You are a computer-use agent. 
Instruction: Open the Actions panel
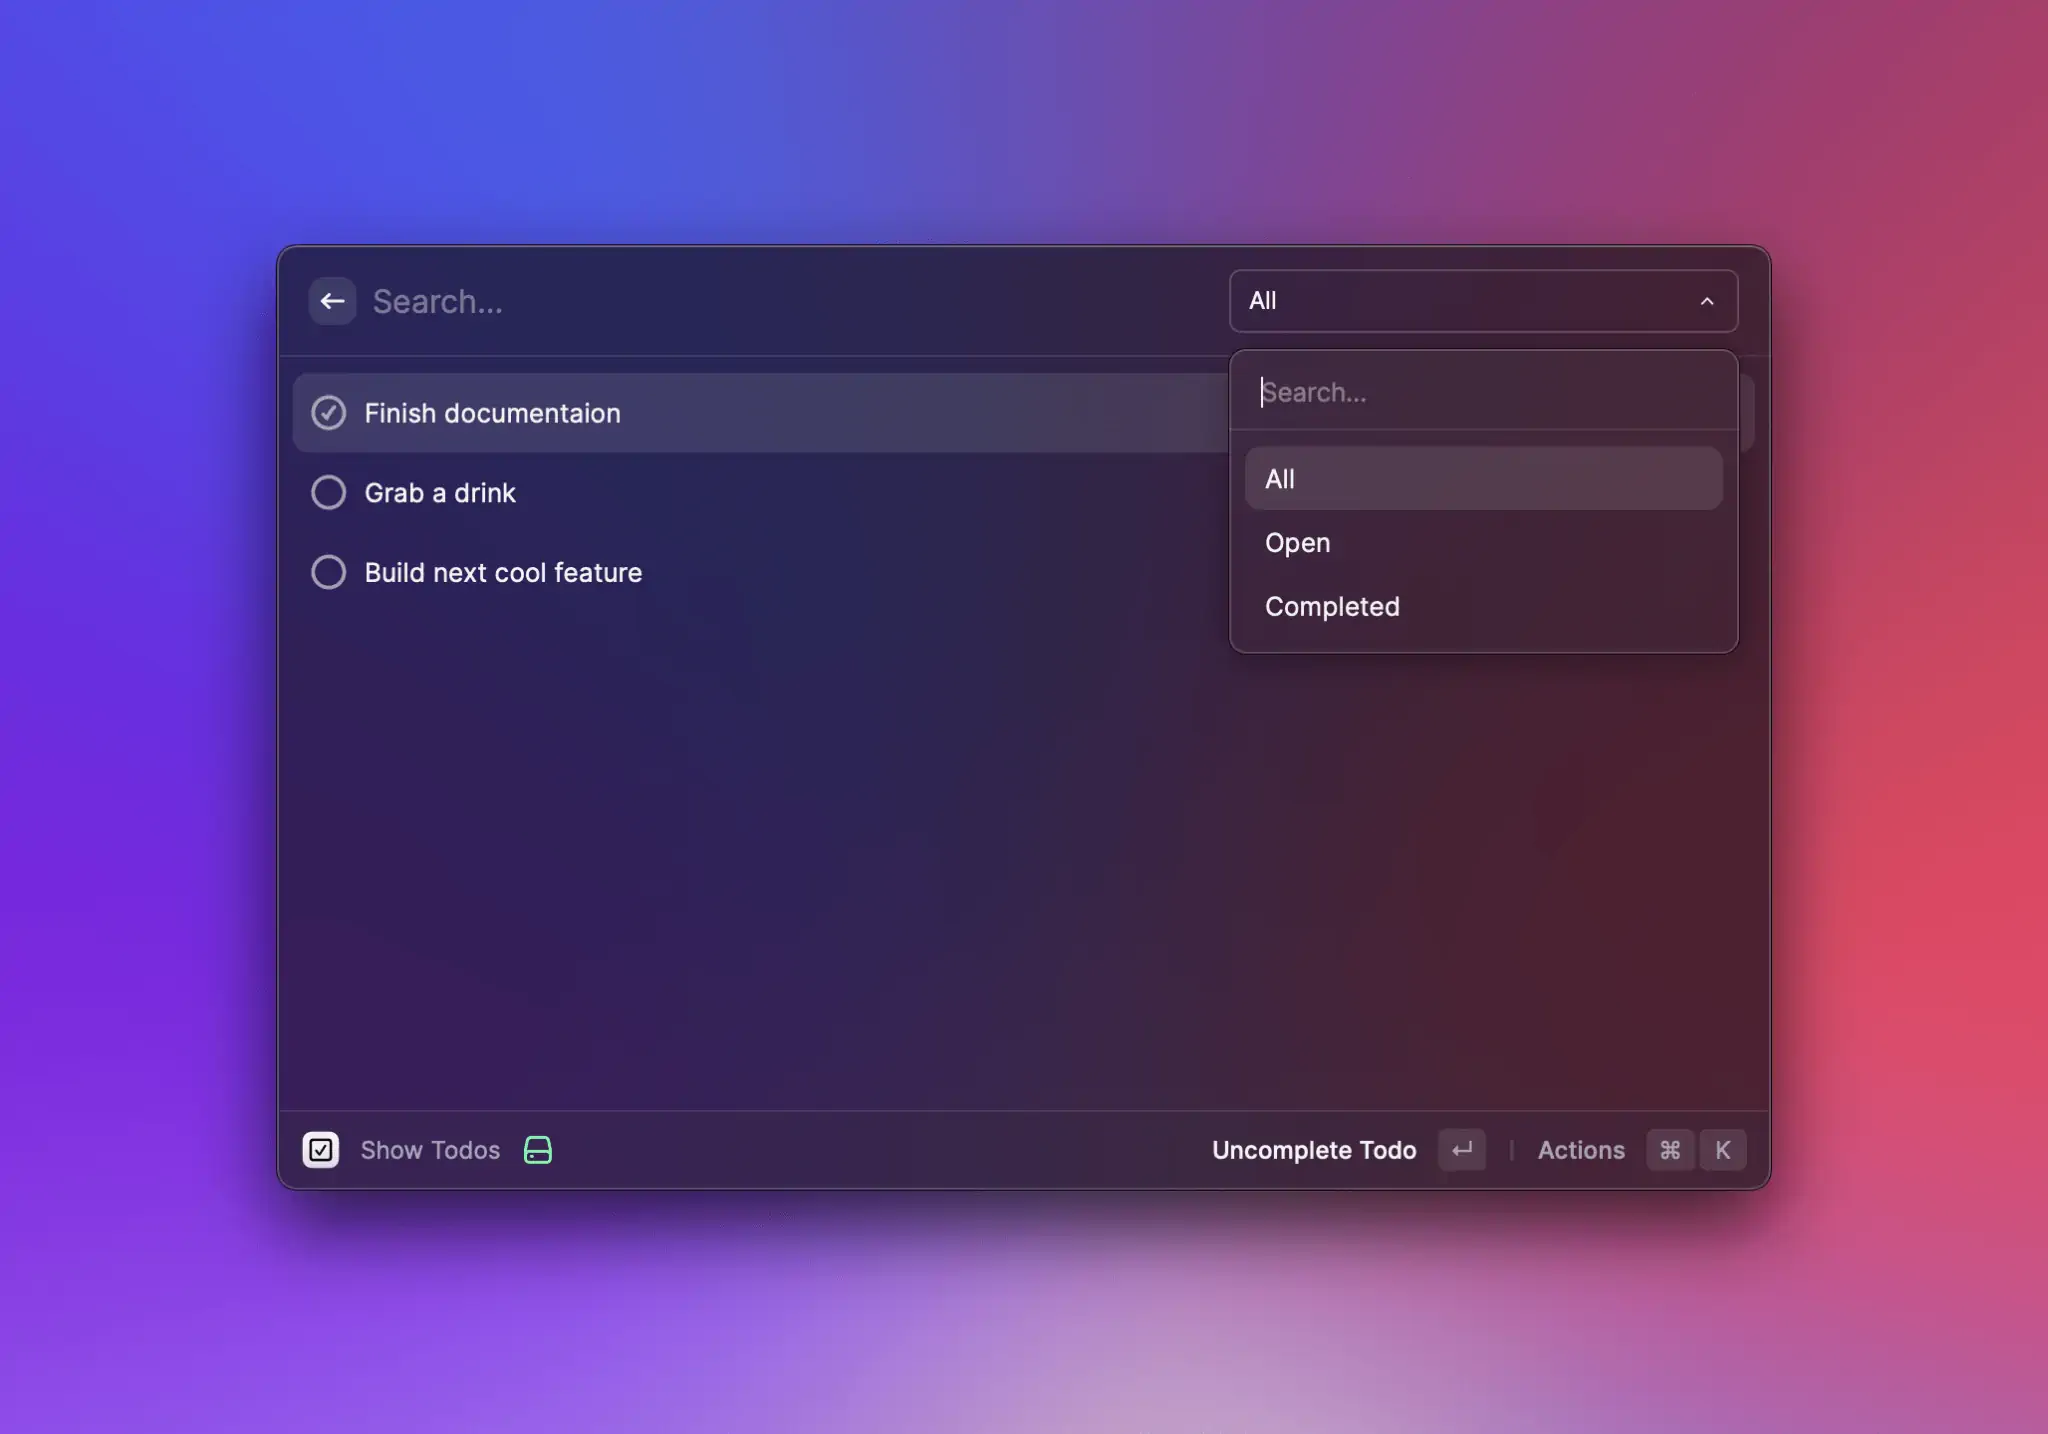[1580, 1150]
